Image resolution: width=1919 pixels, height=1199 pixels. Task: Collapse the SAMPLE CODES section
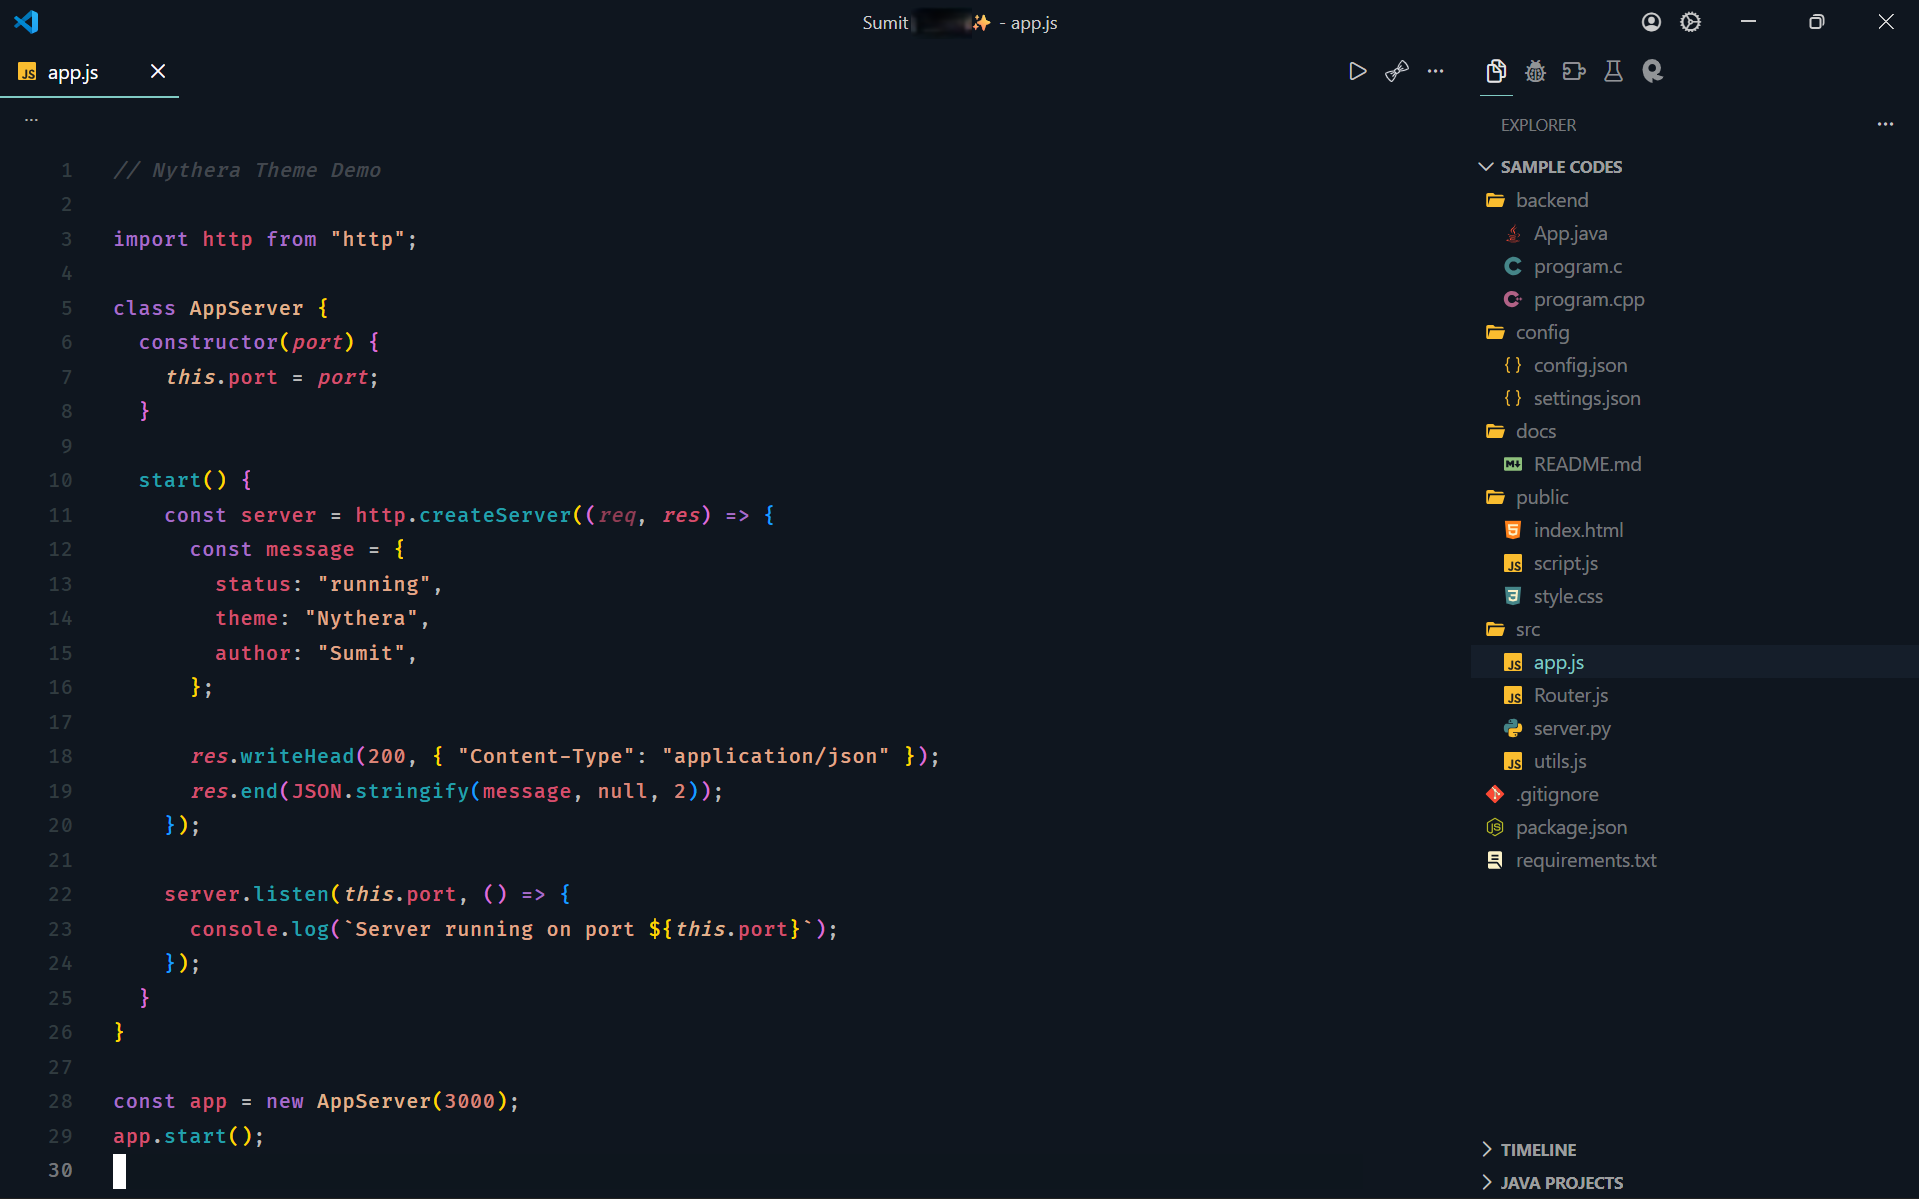pyautogui.click(x=1695, y=167)
